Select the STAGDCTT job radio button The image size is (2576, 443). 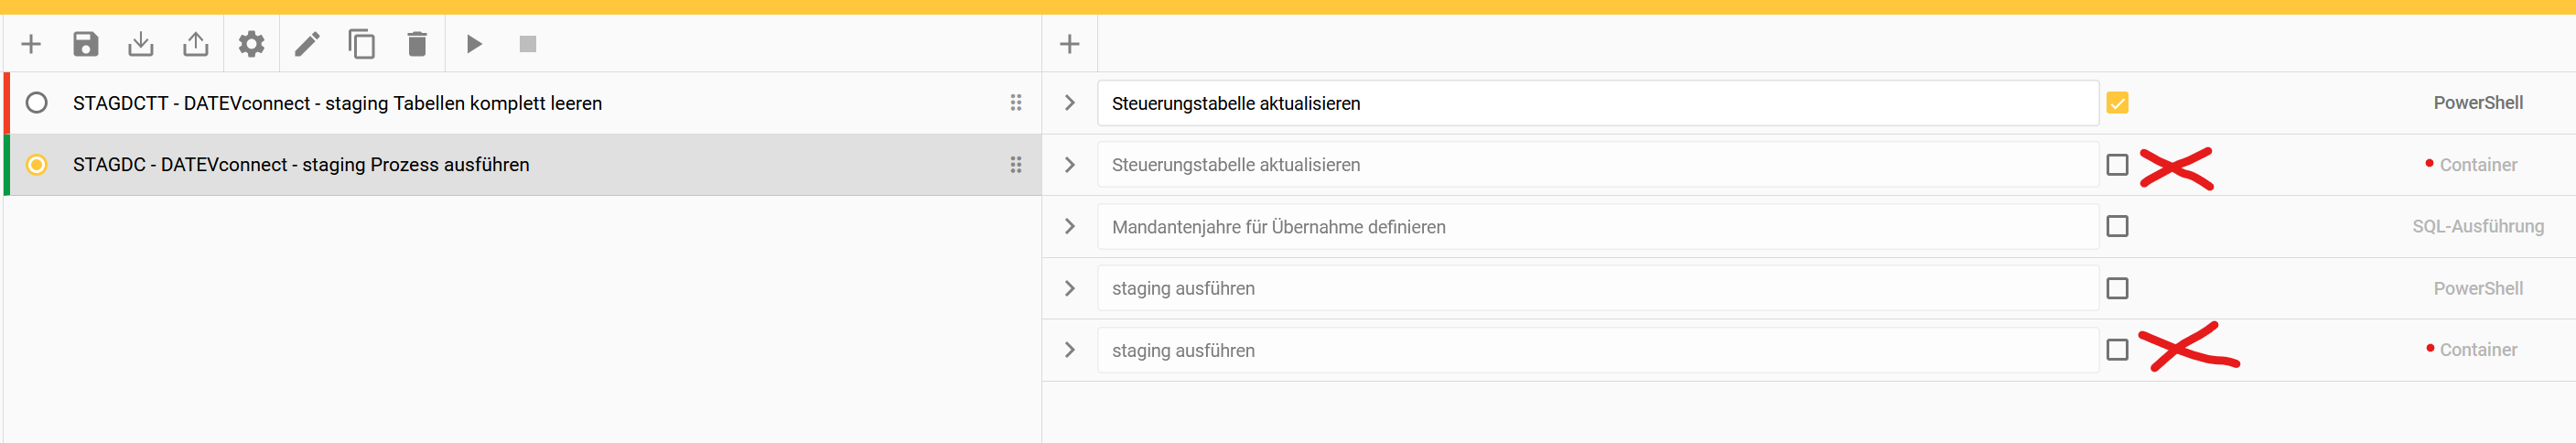(37, 103)
